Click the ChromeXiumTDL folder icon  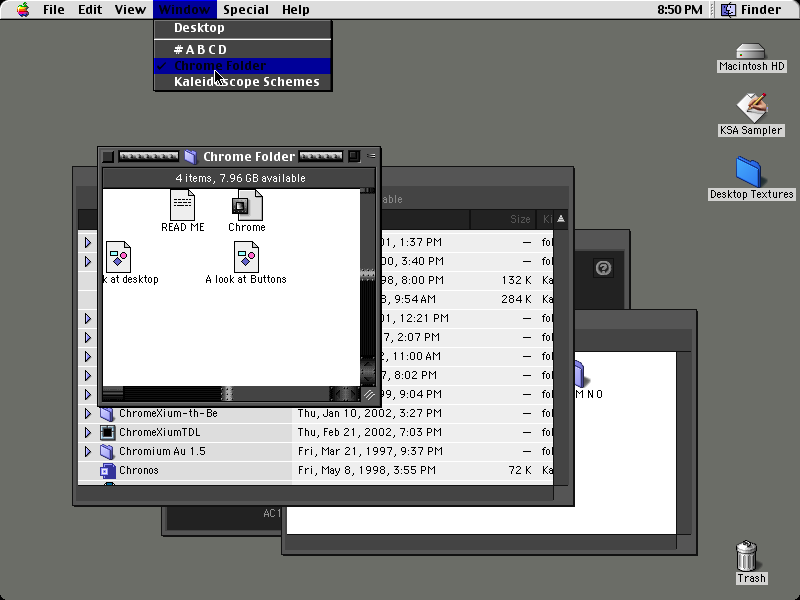107,432
